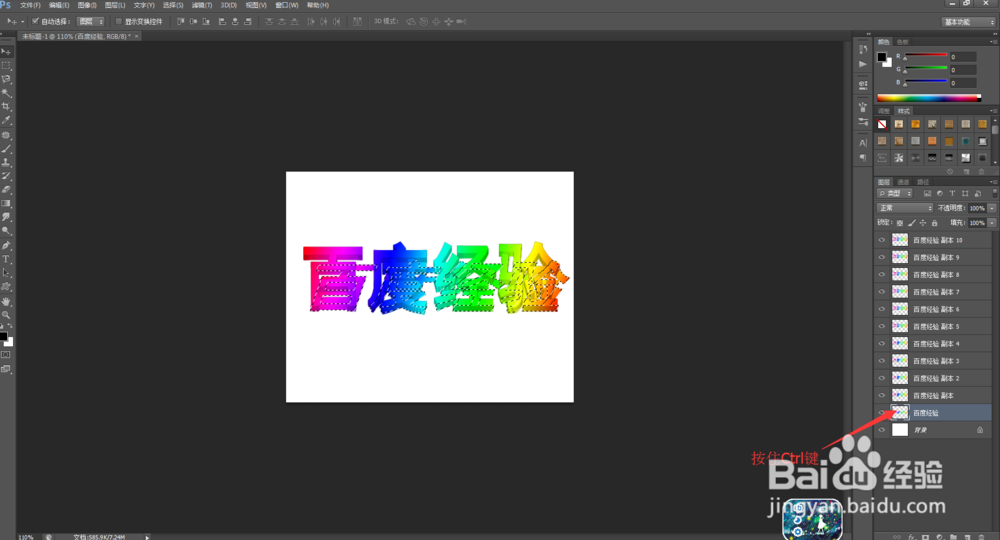
Task: Open the Paragraph panel icon
Action: (863, 157)
